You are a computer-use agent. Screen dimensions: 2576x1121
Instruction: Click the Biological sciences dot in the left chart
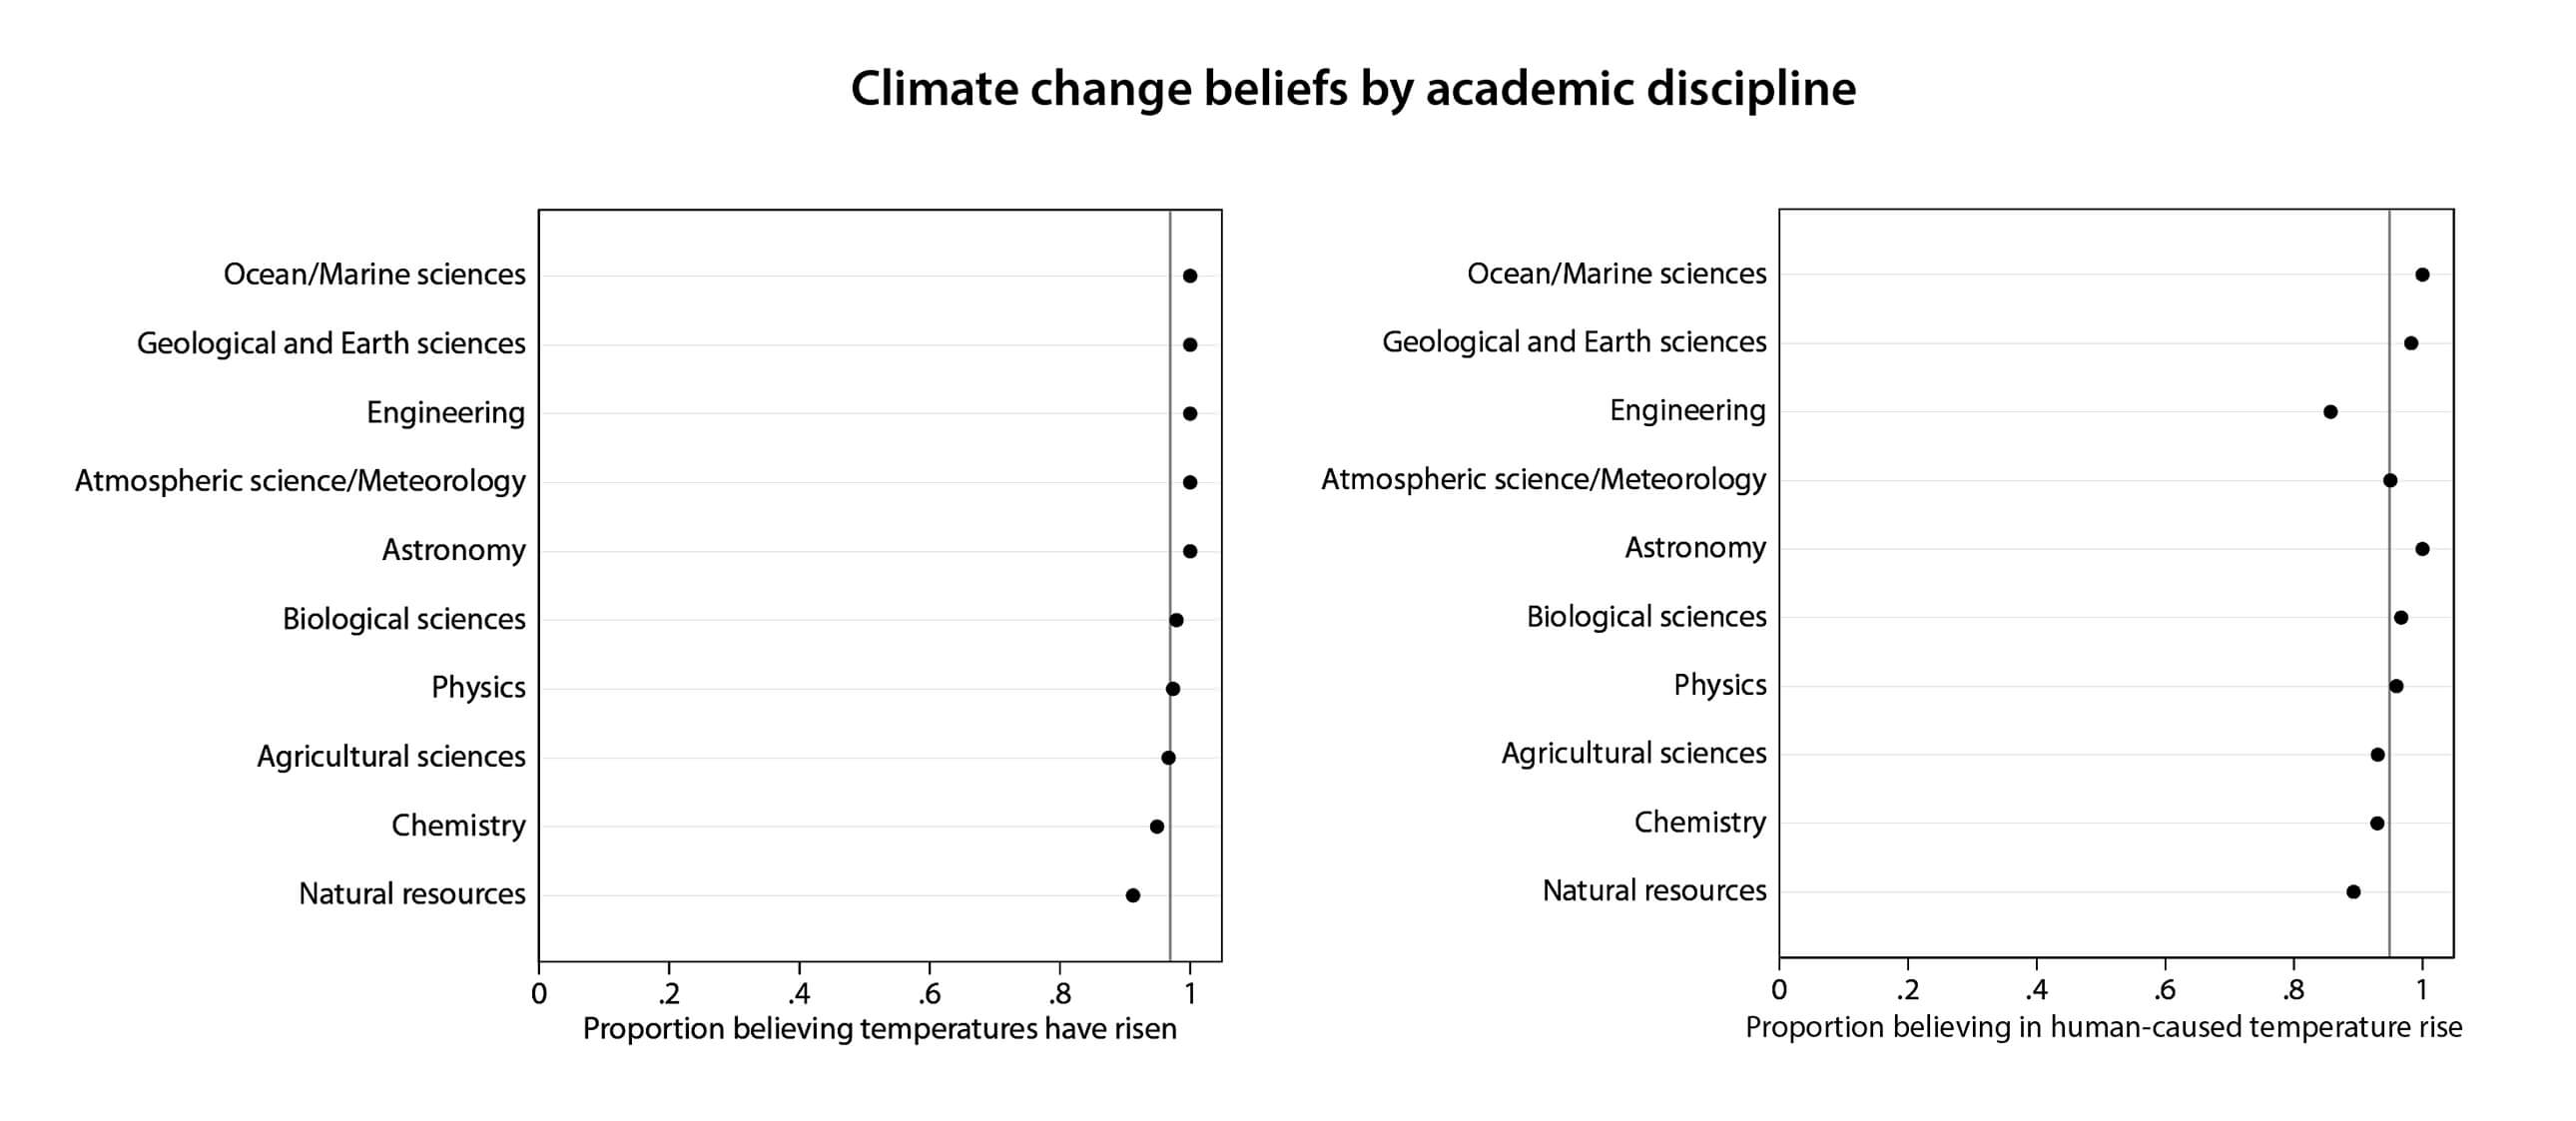pos(1176,620)
